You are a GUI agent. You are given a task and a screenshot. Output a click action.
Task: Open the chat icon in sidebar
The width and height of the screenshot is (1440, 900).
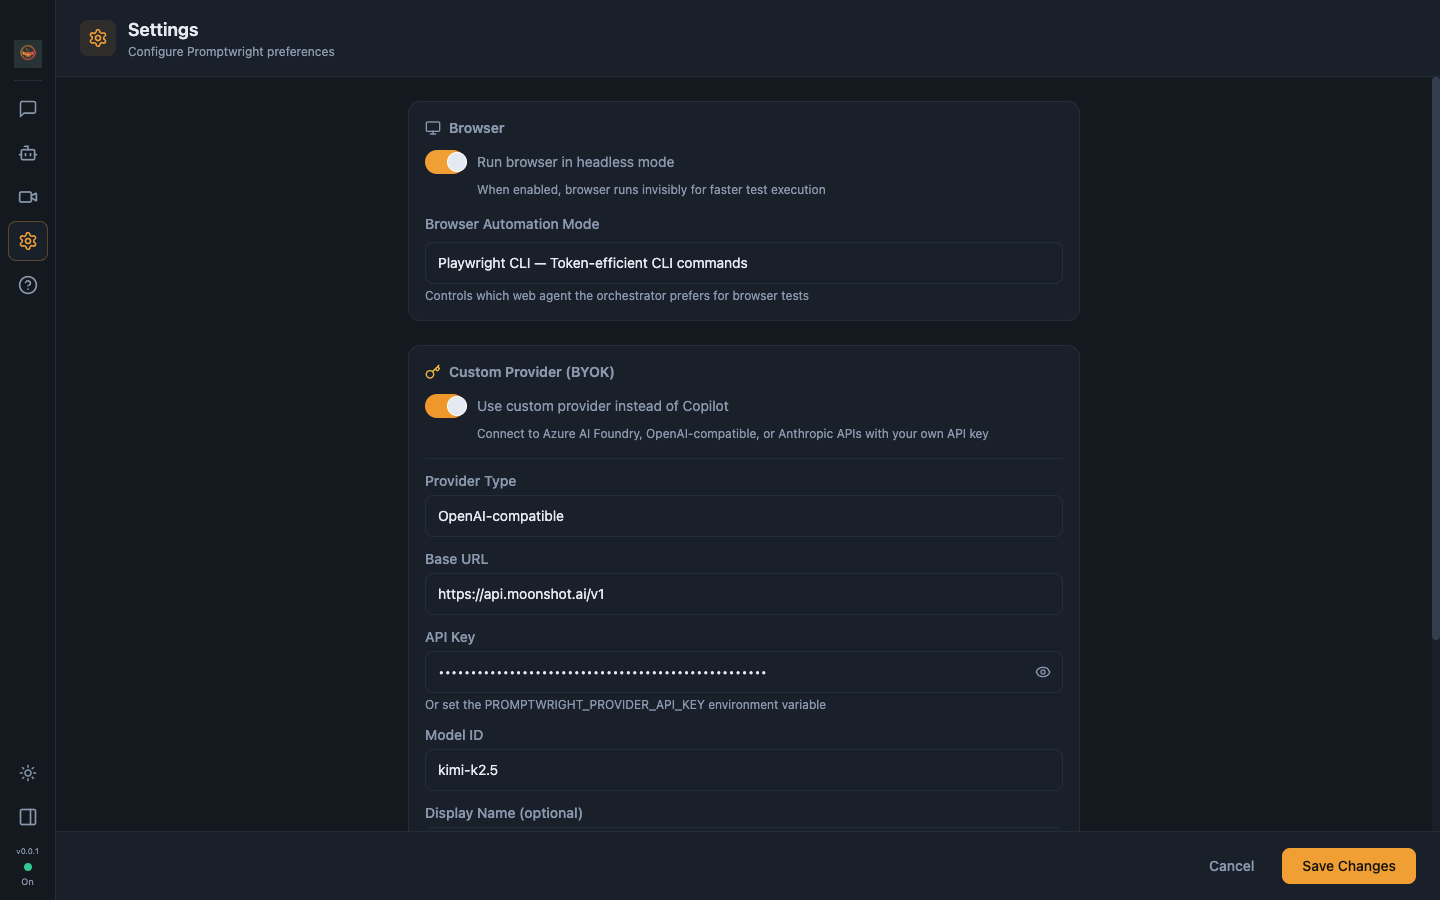(28, 109)
